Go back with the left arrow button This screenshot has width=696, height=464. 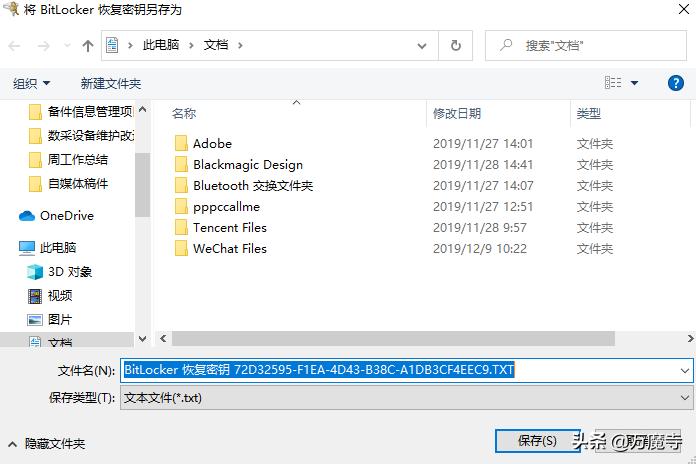15,46
